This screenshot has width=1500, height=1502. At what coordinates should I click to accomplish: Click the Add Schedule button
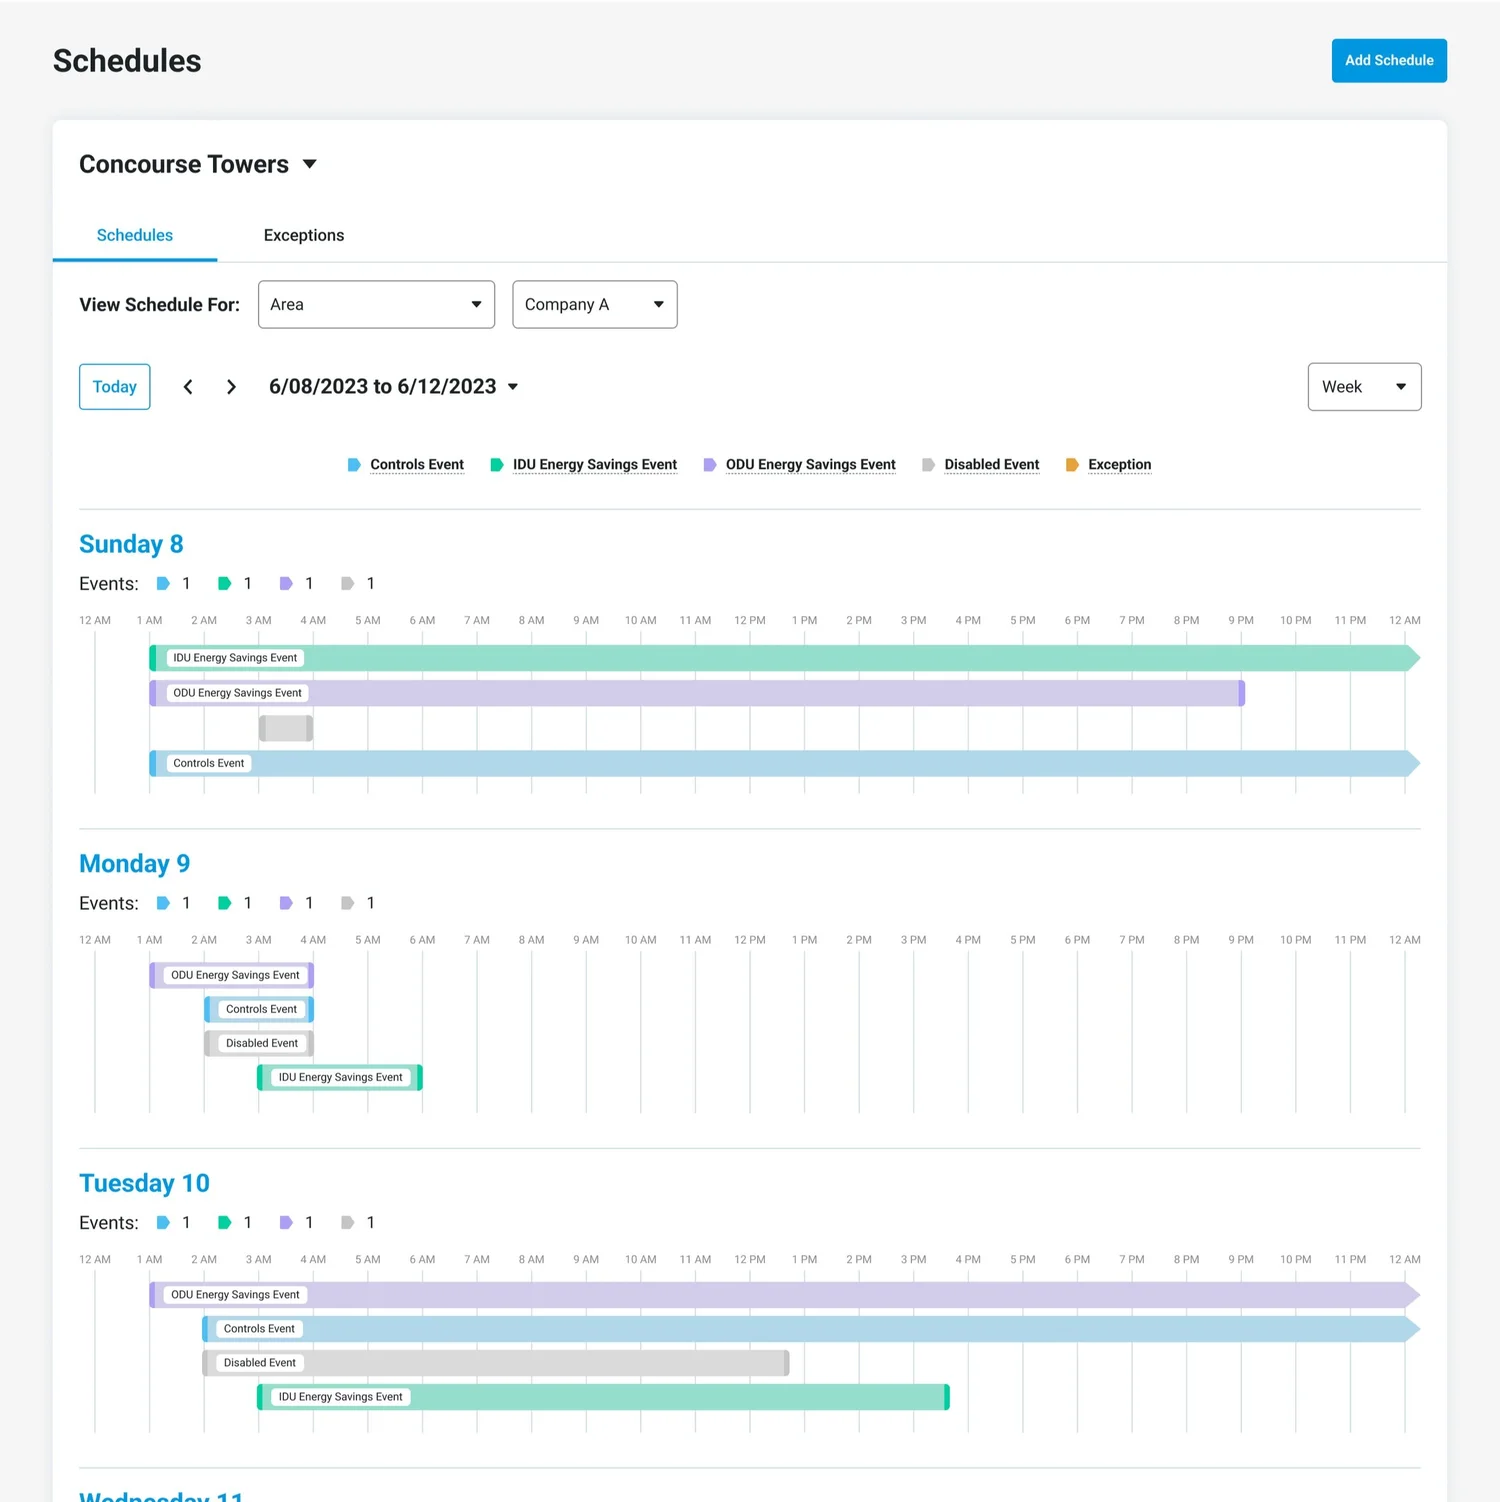pyautogui.click(x=1389, y=61)
